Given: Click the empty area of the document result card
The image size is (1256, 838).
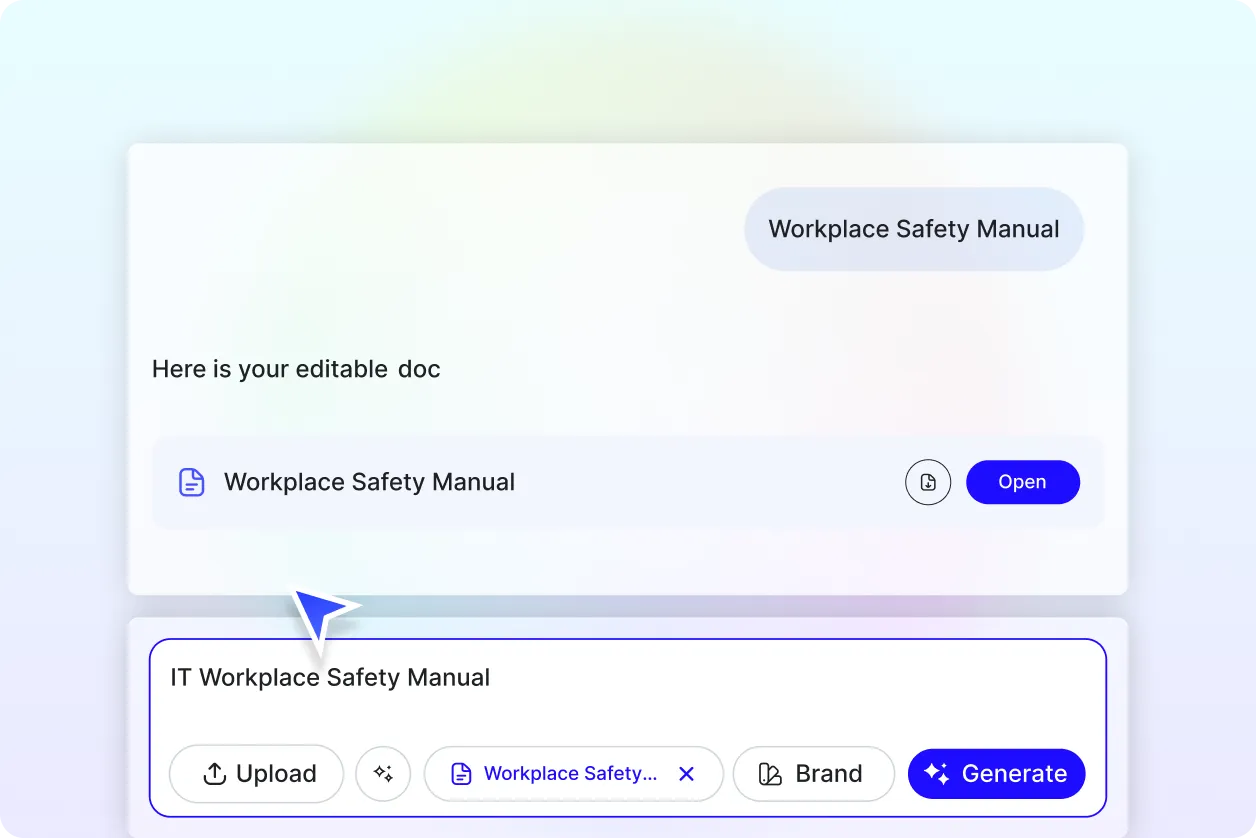Looking at the screenshot, I should pos(700,482).
